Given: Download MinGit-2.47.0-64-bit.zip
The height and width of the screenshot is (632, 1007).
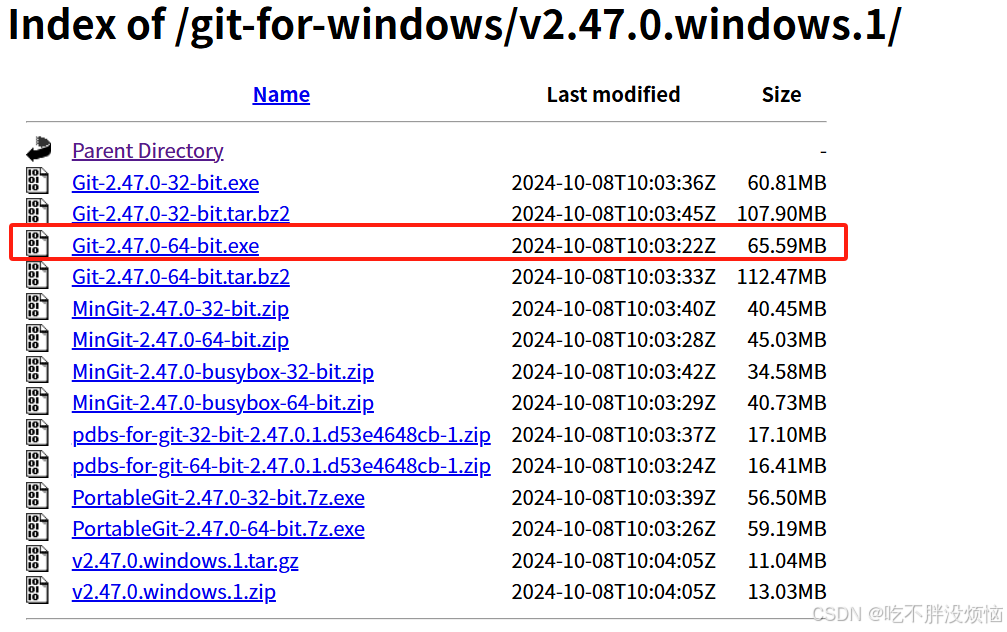Looking at the screenshot, I should [180, 340].
